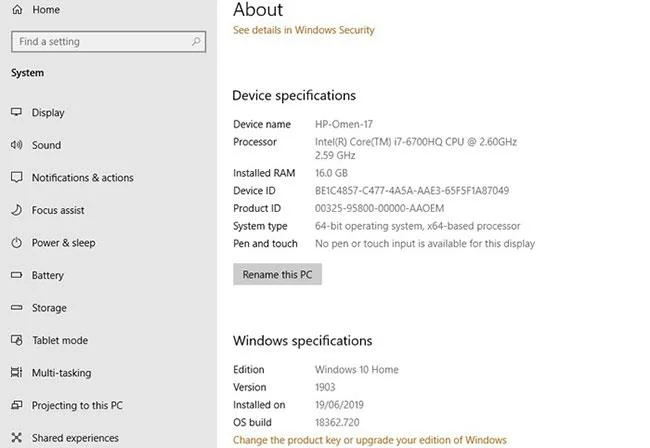Click the Multi-tasking icon
This screenshot has width=650, height=448.
click(x=17, y=372)
